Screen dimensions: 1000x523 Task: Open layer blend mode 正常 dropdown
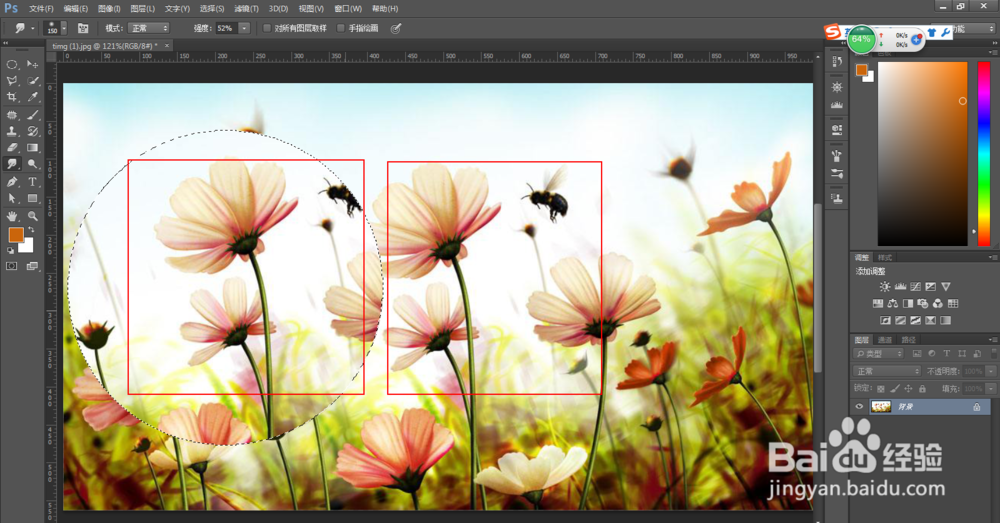[887, 371]
